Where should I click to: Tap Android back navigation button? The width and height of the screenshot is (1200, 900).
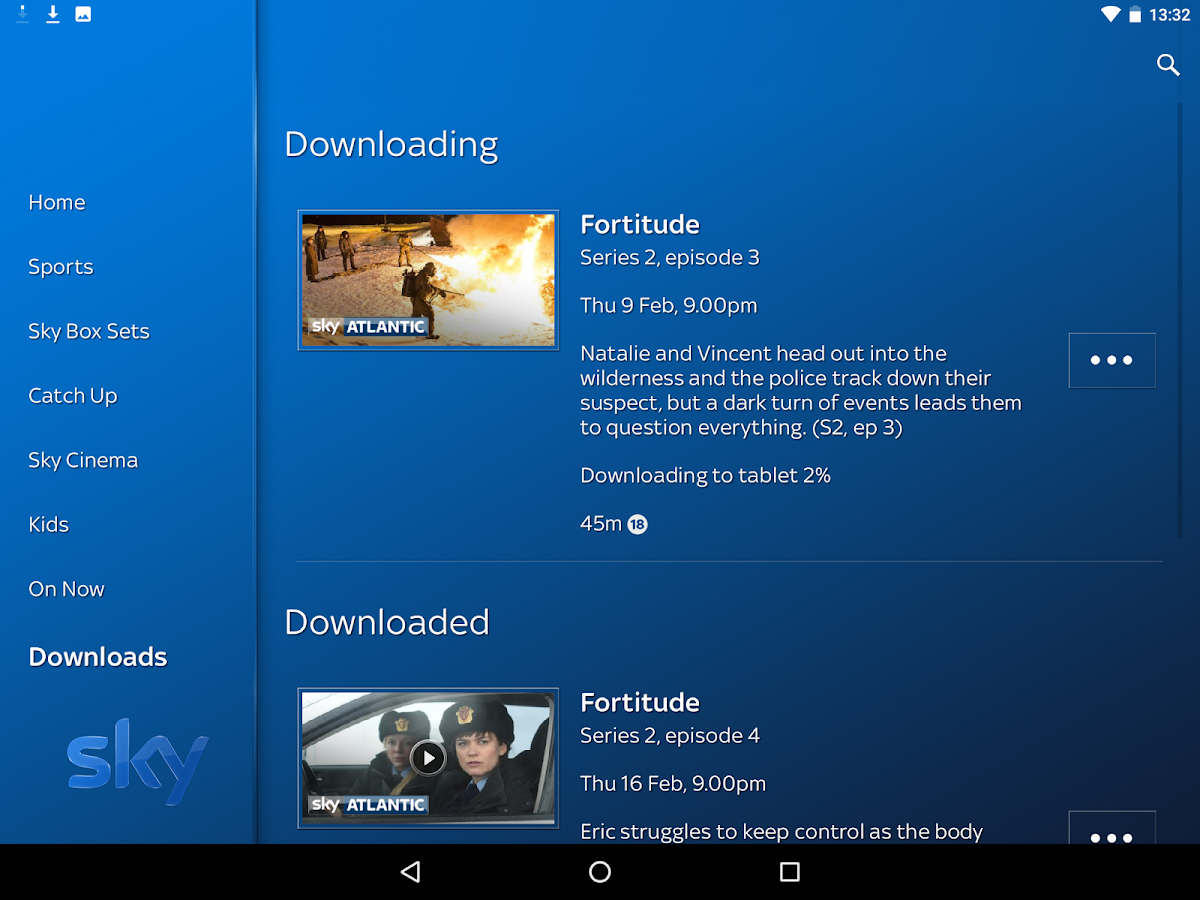coord(410,872)
